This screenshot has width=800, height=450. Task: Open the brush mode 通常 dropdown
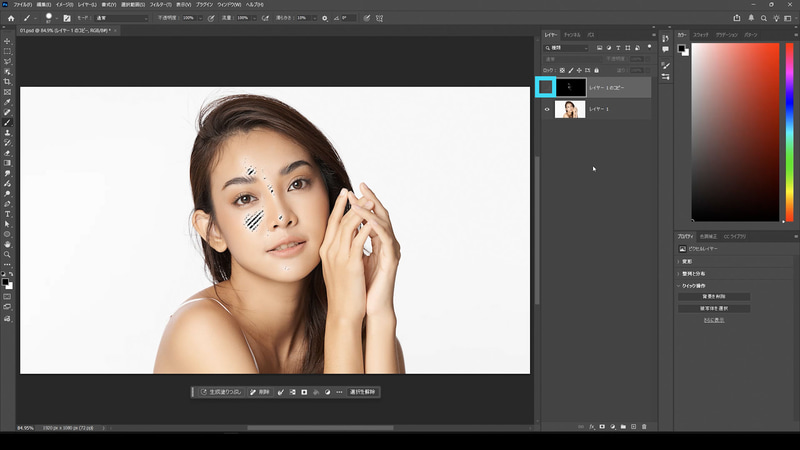(121, 17)
